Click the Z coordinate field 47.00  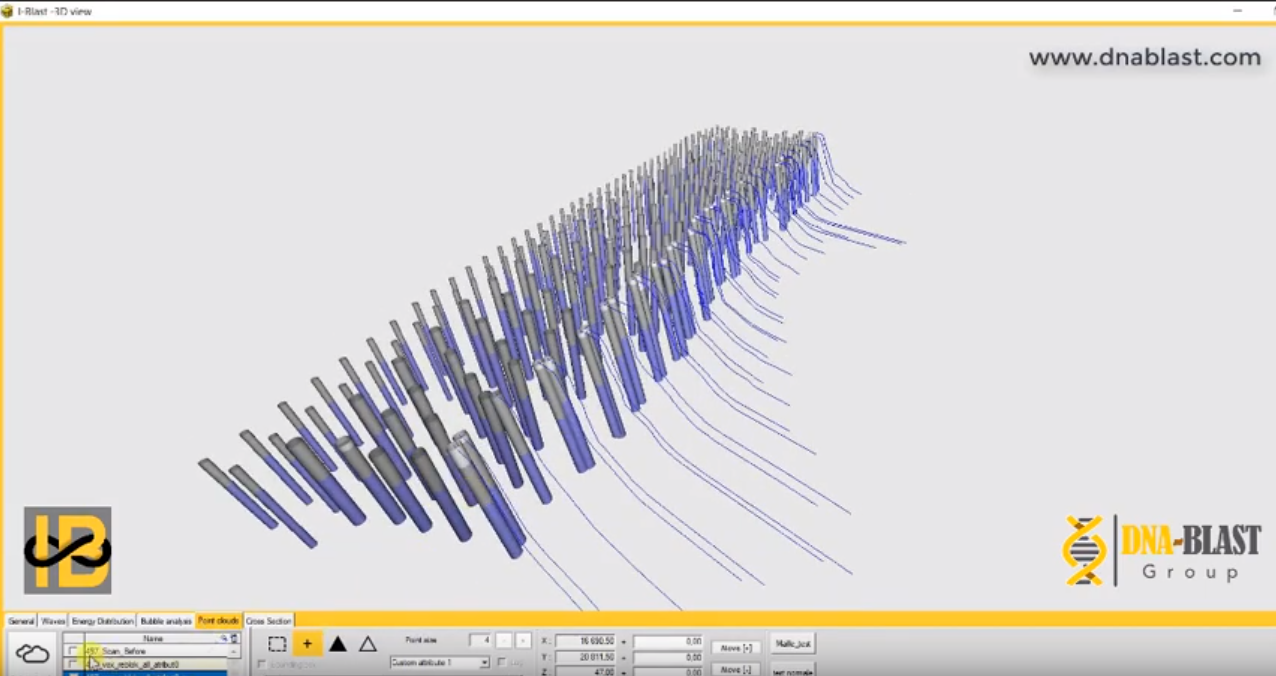[586, 672]
